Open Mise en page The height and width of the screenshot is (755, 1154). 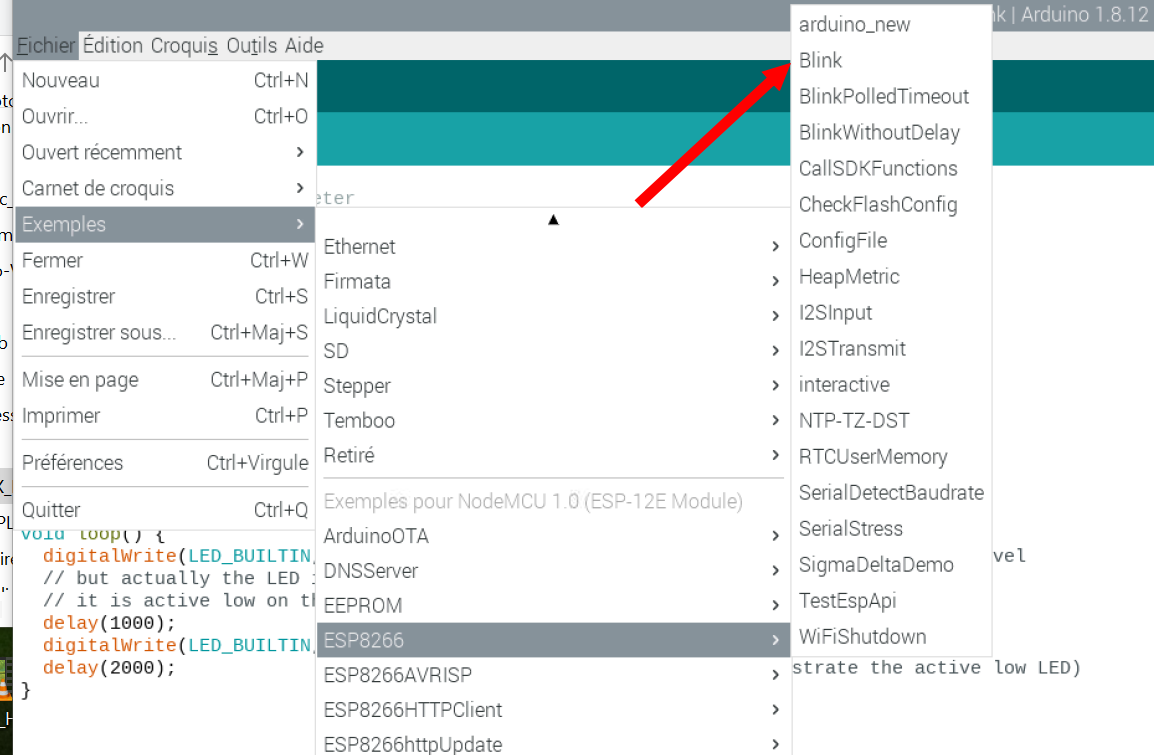pos(165,380)
